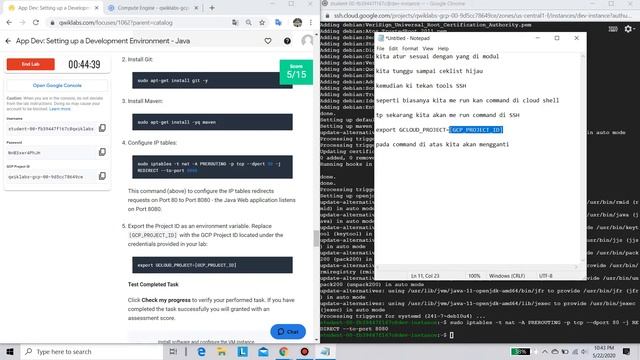Reload the Qwiklabs page
The height and width of the screenshot is (360, 640).
pyautogui.click(x=36, y=22)
